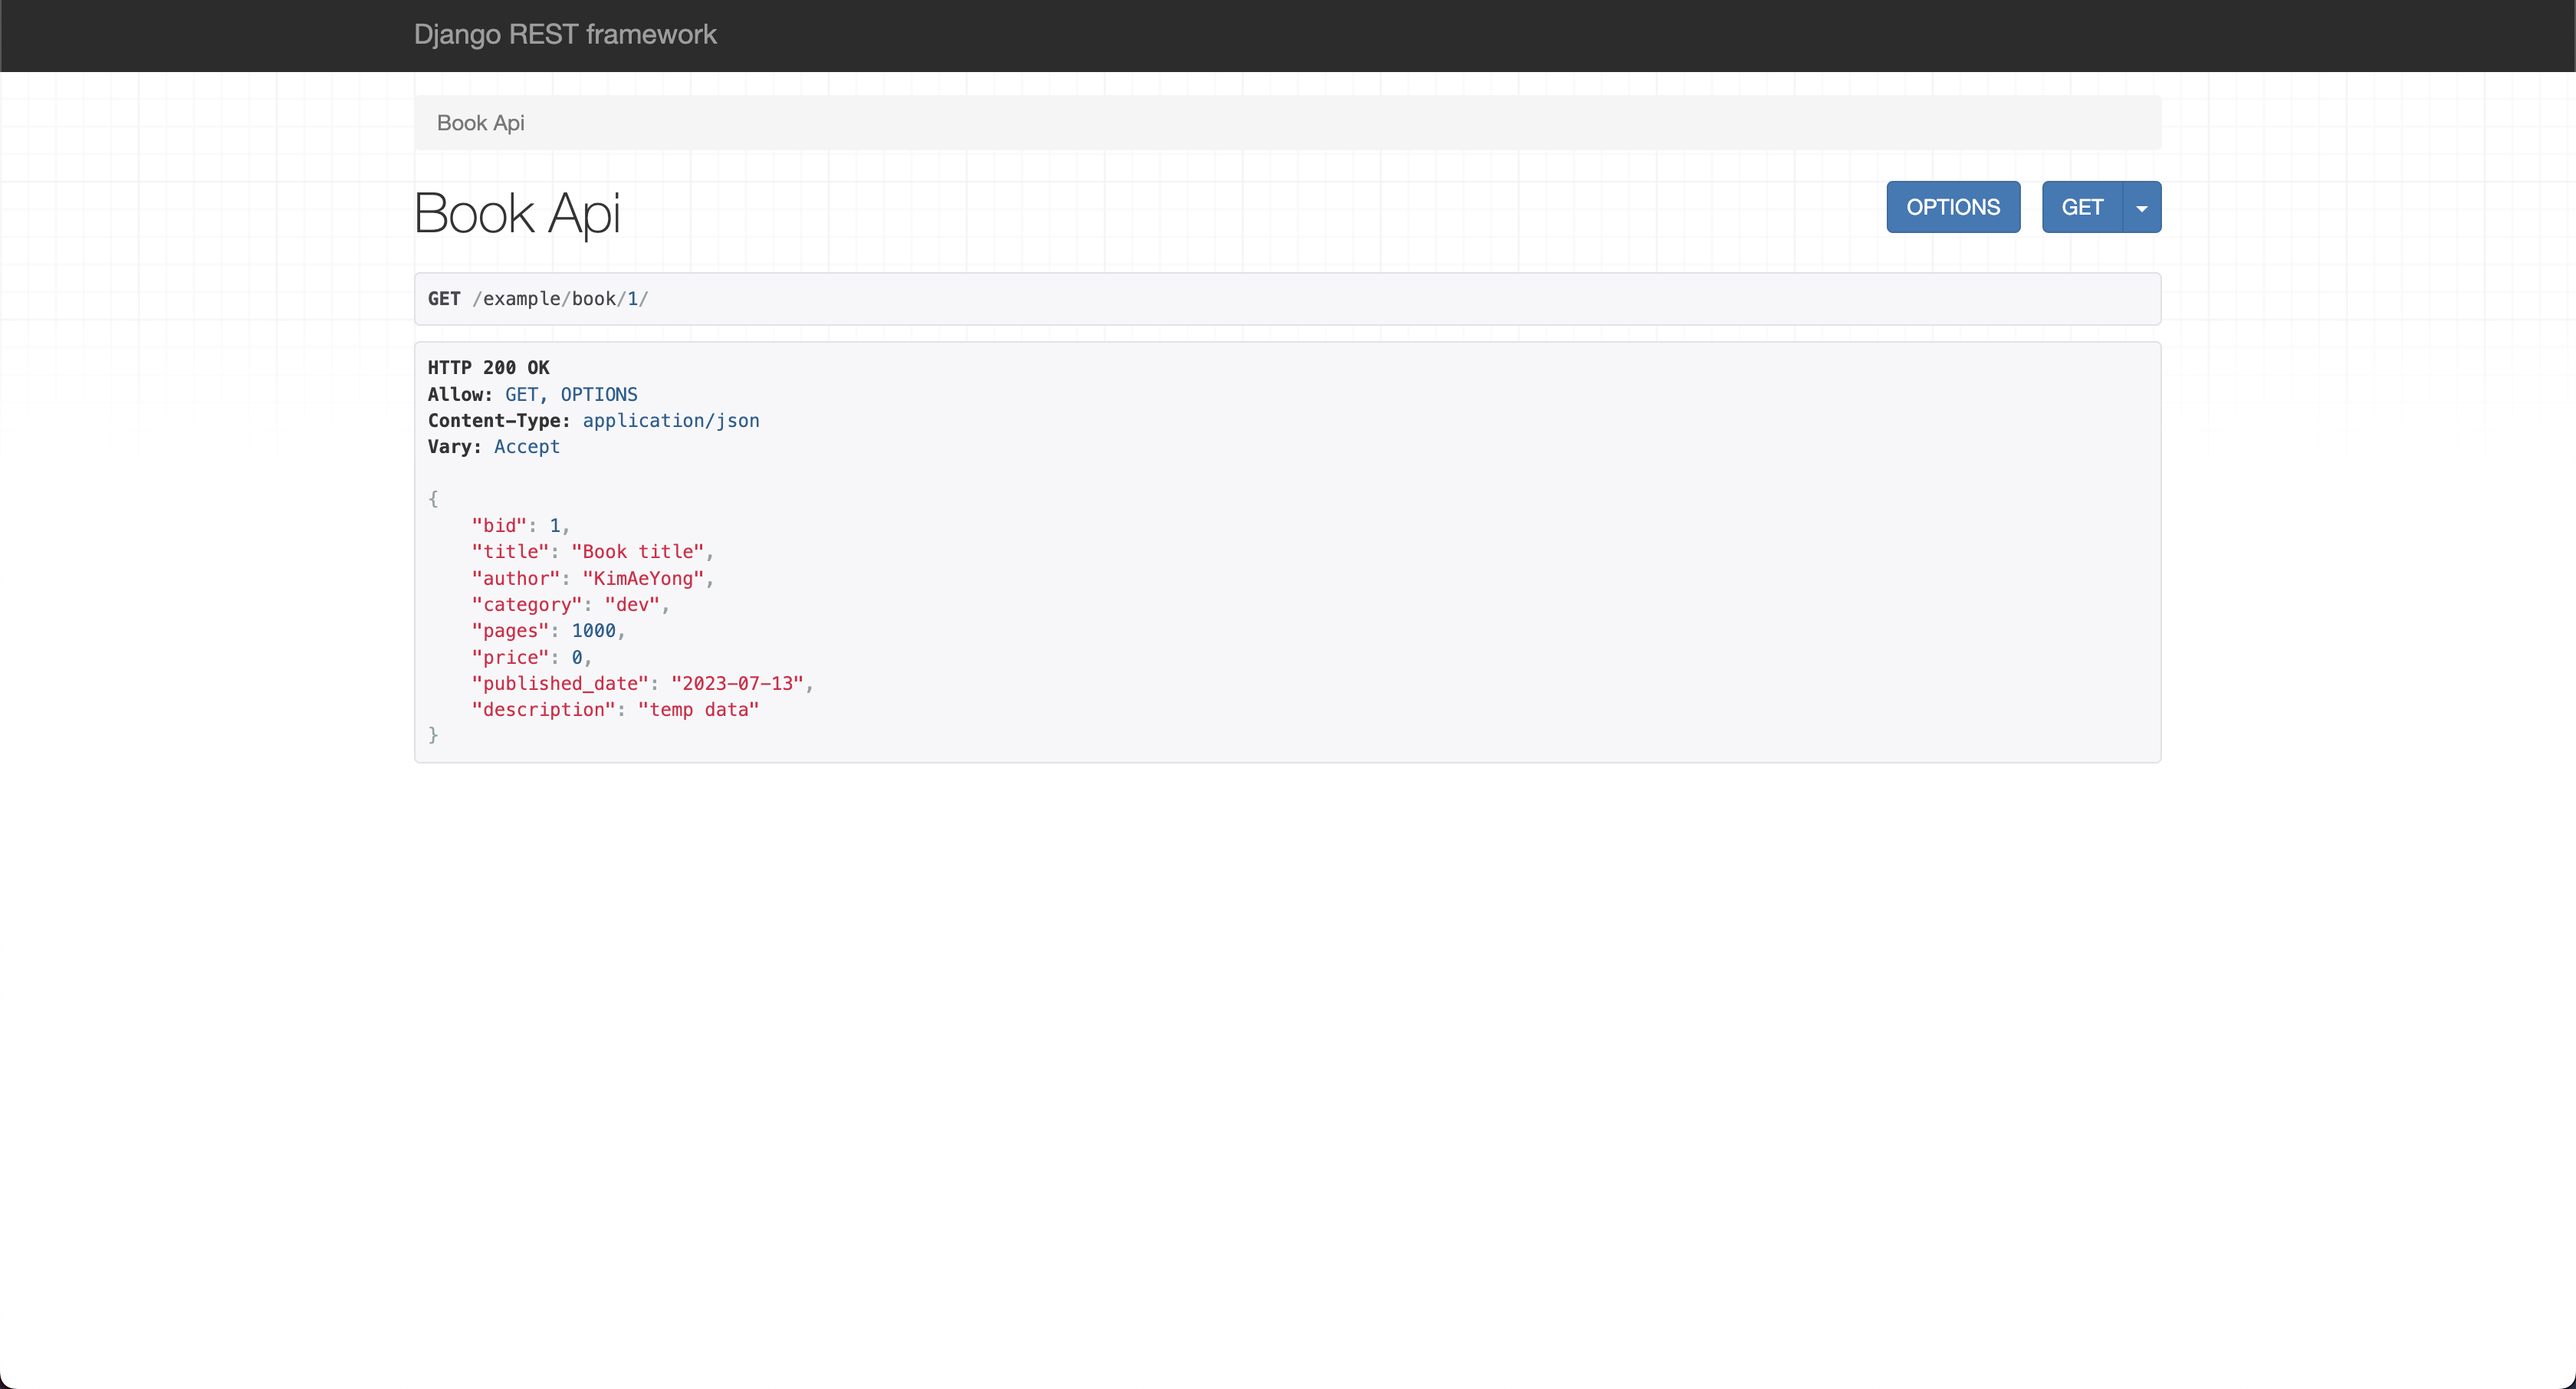The height and width of the screenshot is (1389, 2576).
Task: Click the Allow header value GET, OPTIONS
Action: click(x=571, y=395)
